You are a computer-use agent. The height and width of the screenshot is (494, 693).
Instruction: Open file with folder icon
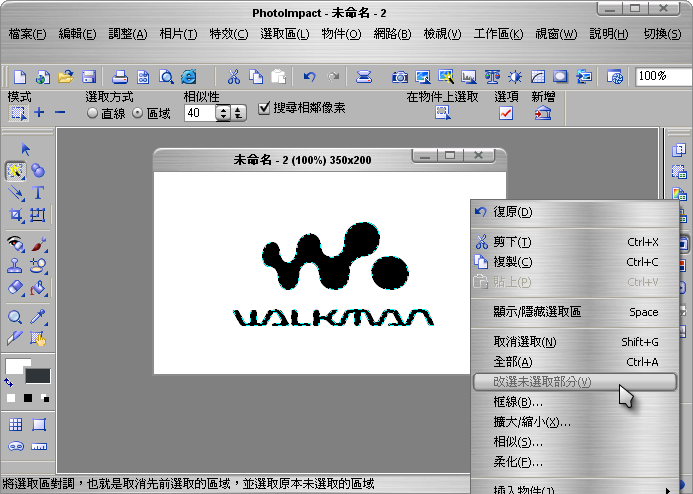[65, 77]
